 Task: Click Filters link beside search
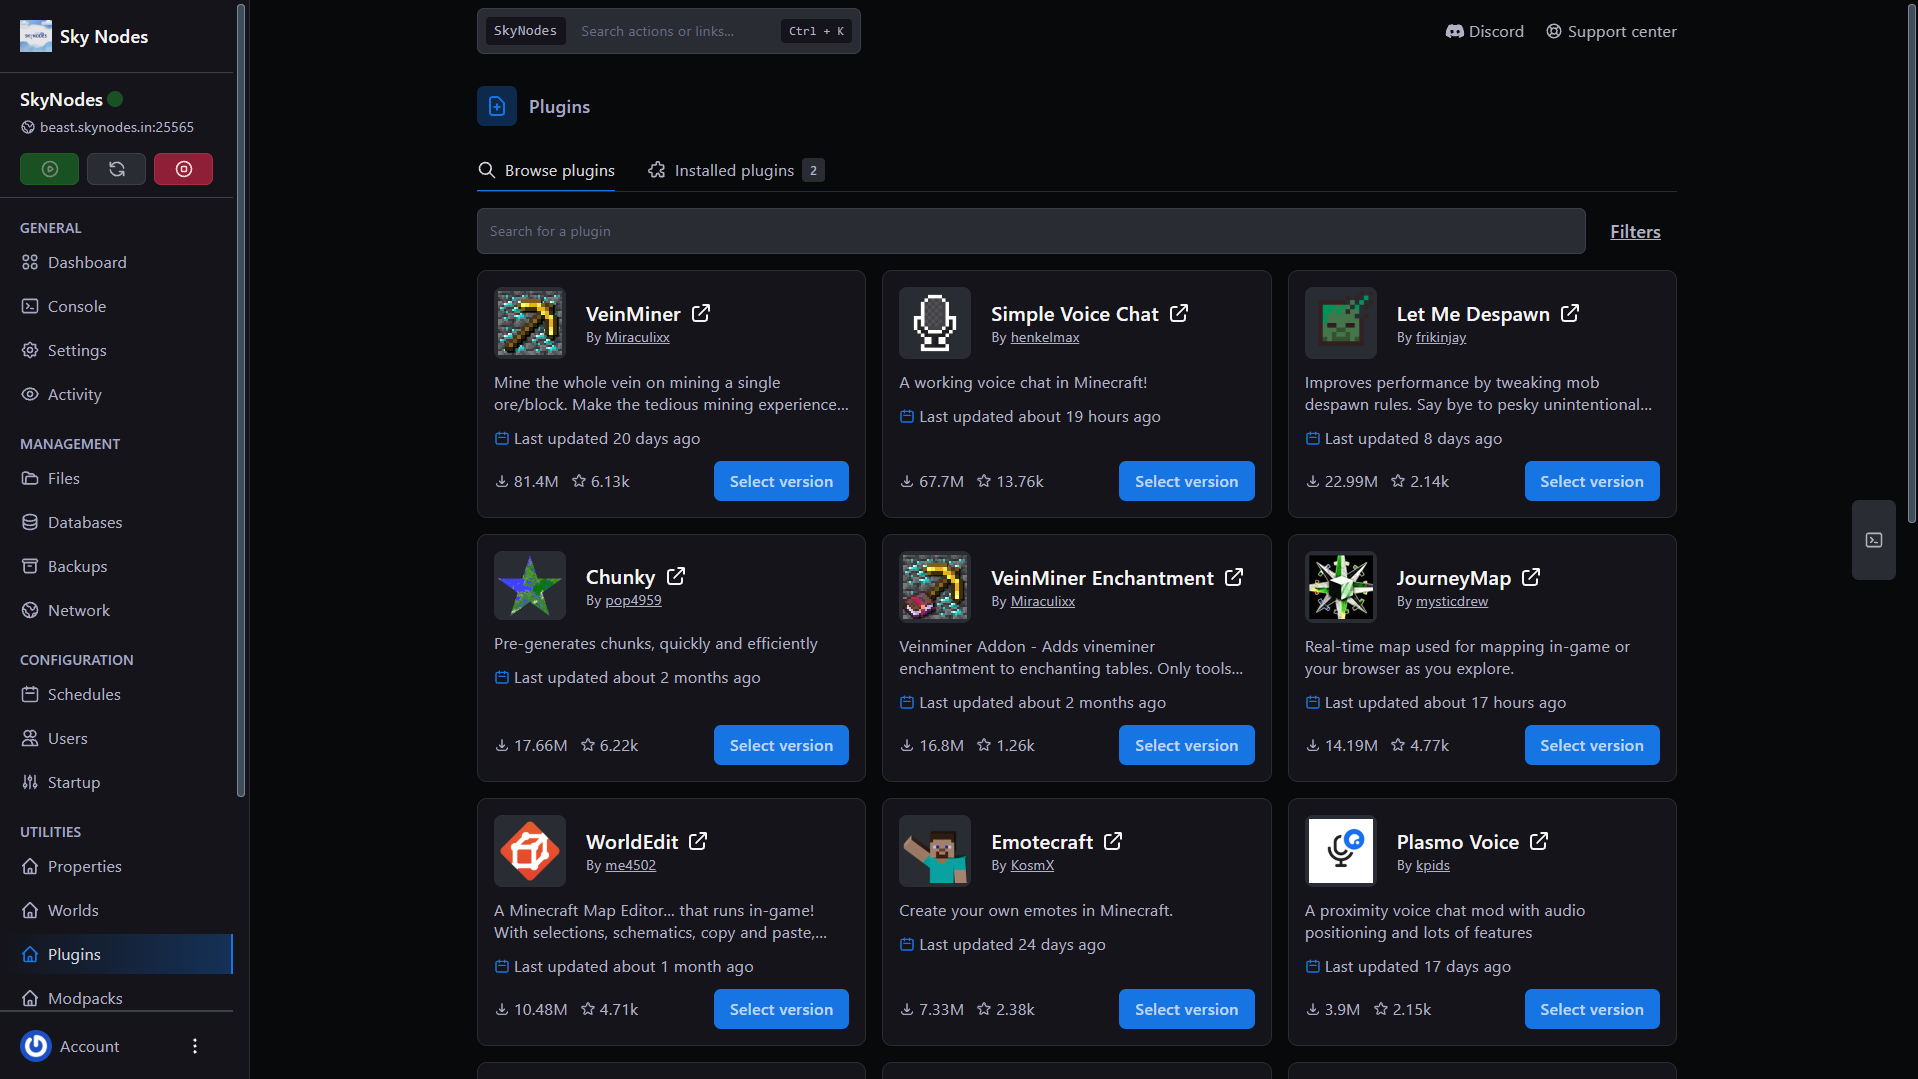tap(1635, 231)
